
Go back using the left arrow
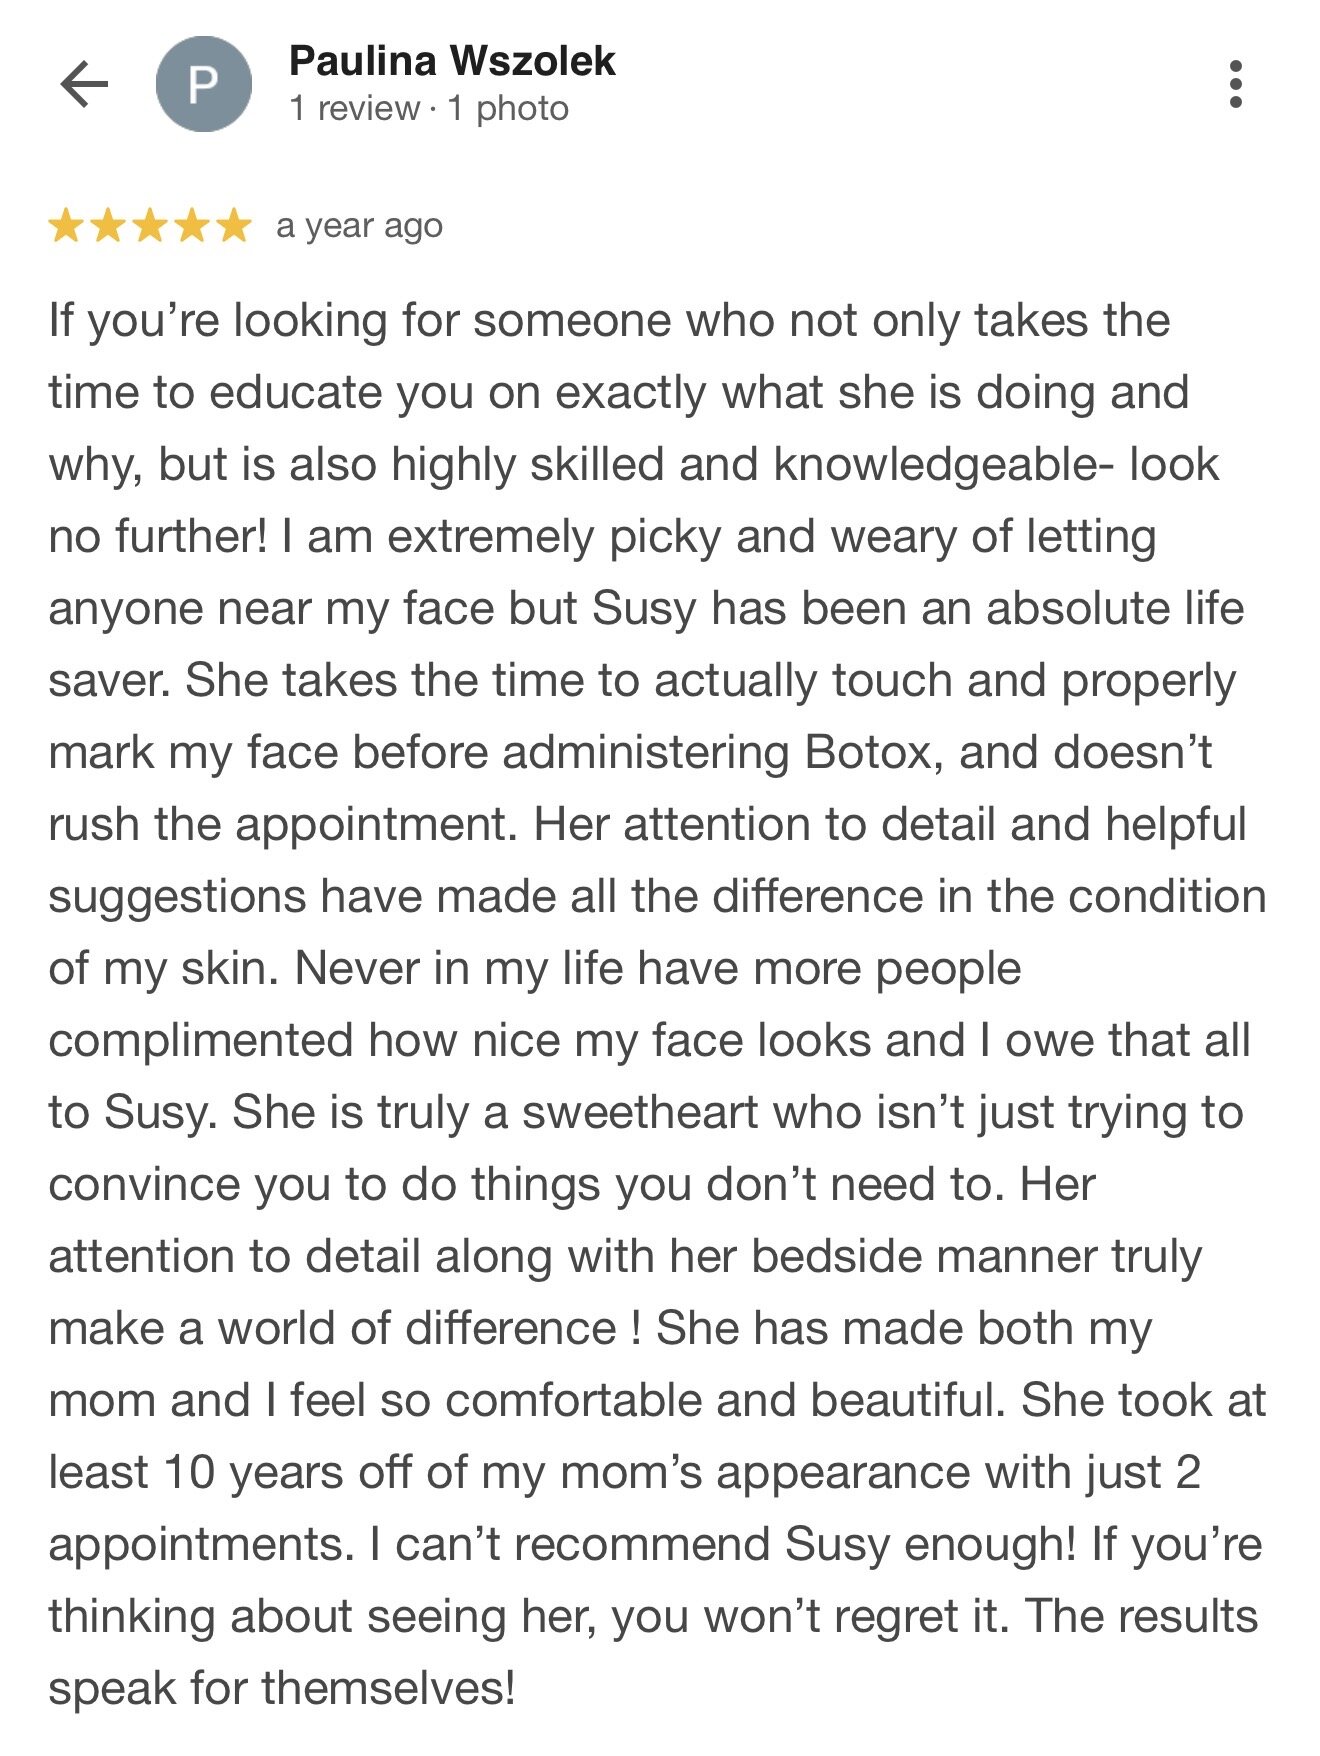(84, 84)
